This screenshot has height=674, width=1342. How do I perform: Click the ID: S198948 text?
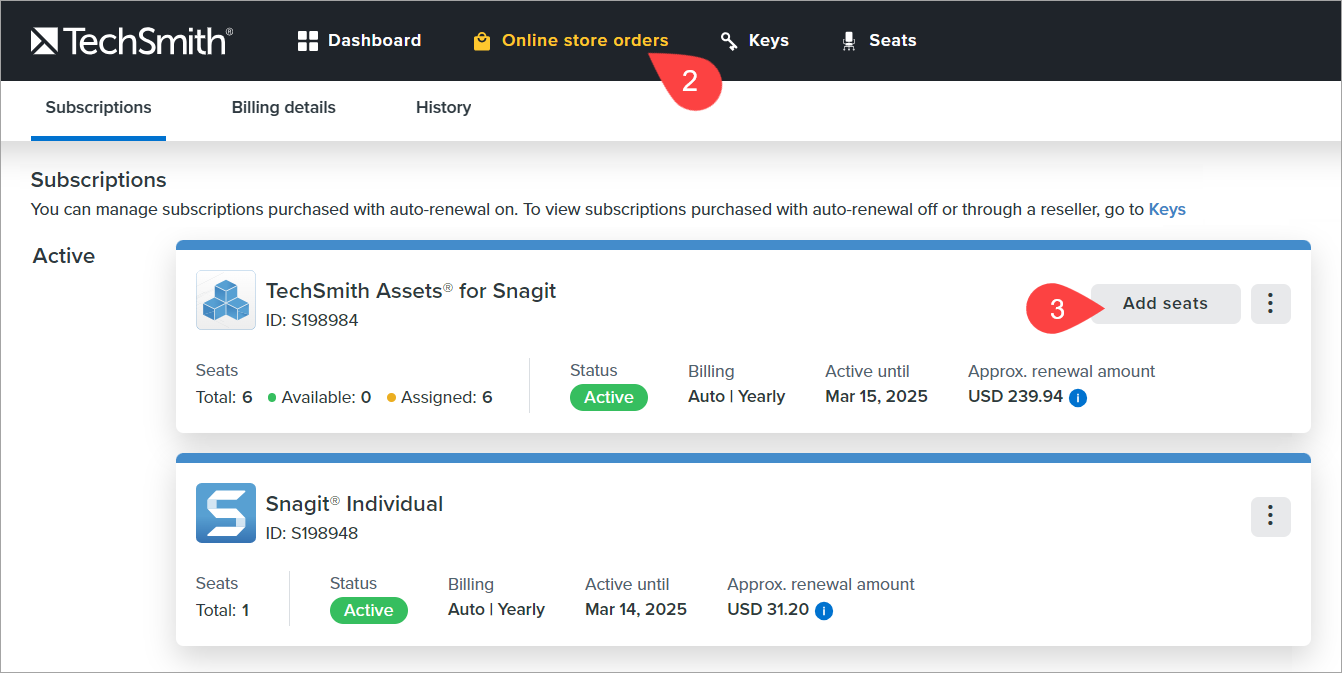point(312,534)
